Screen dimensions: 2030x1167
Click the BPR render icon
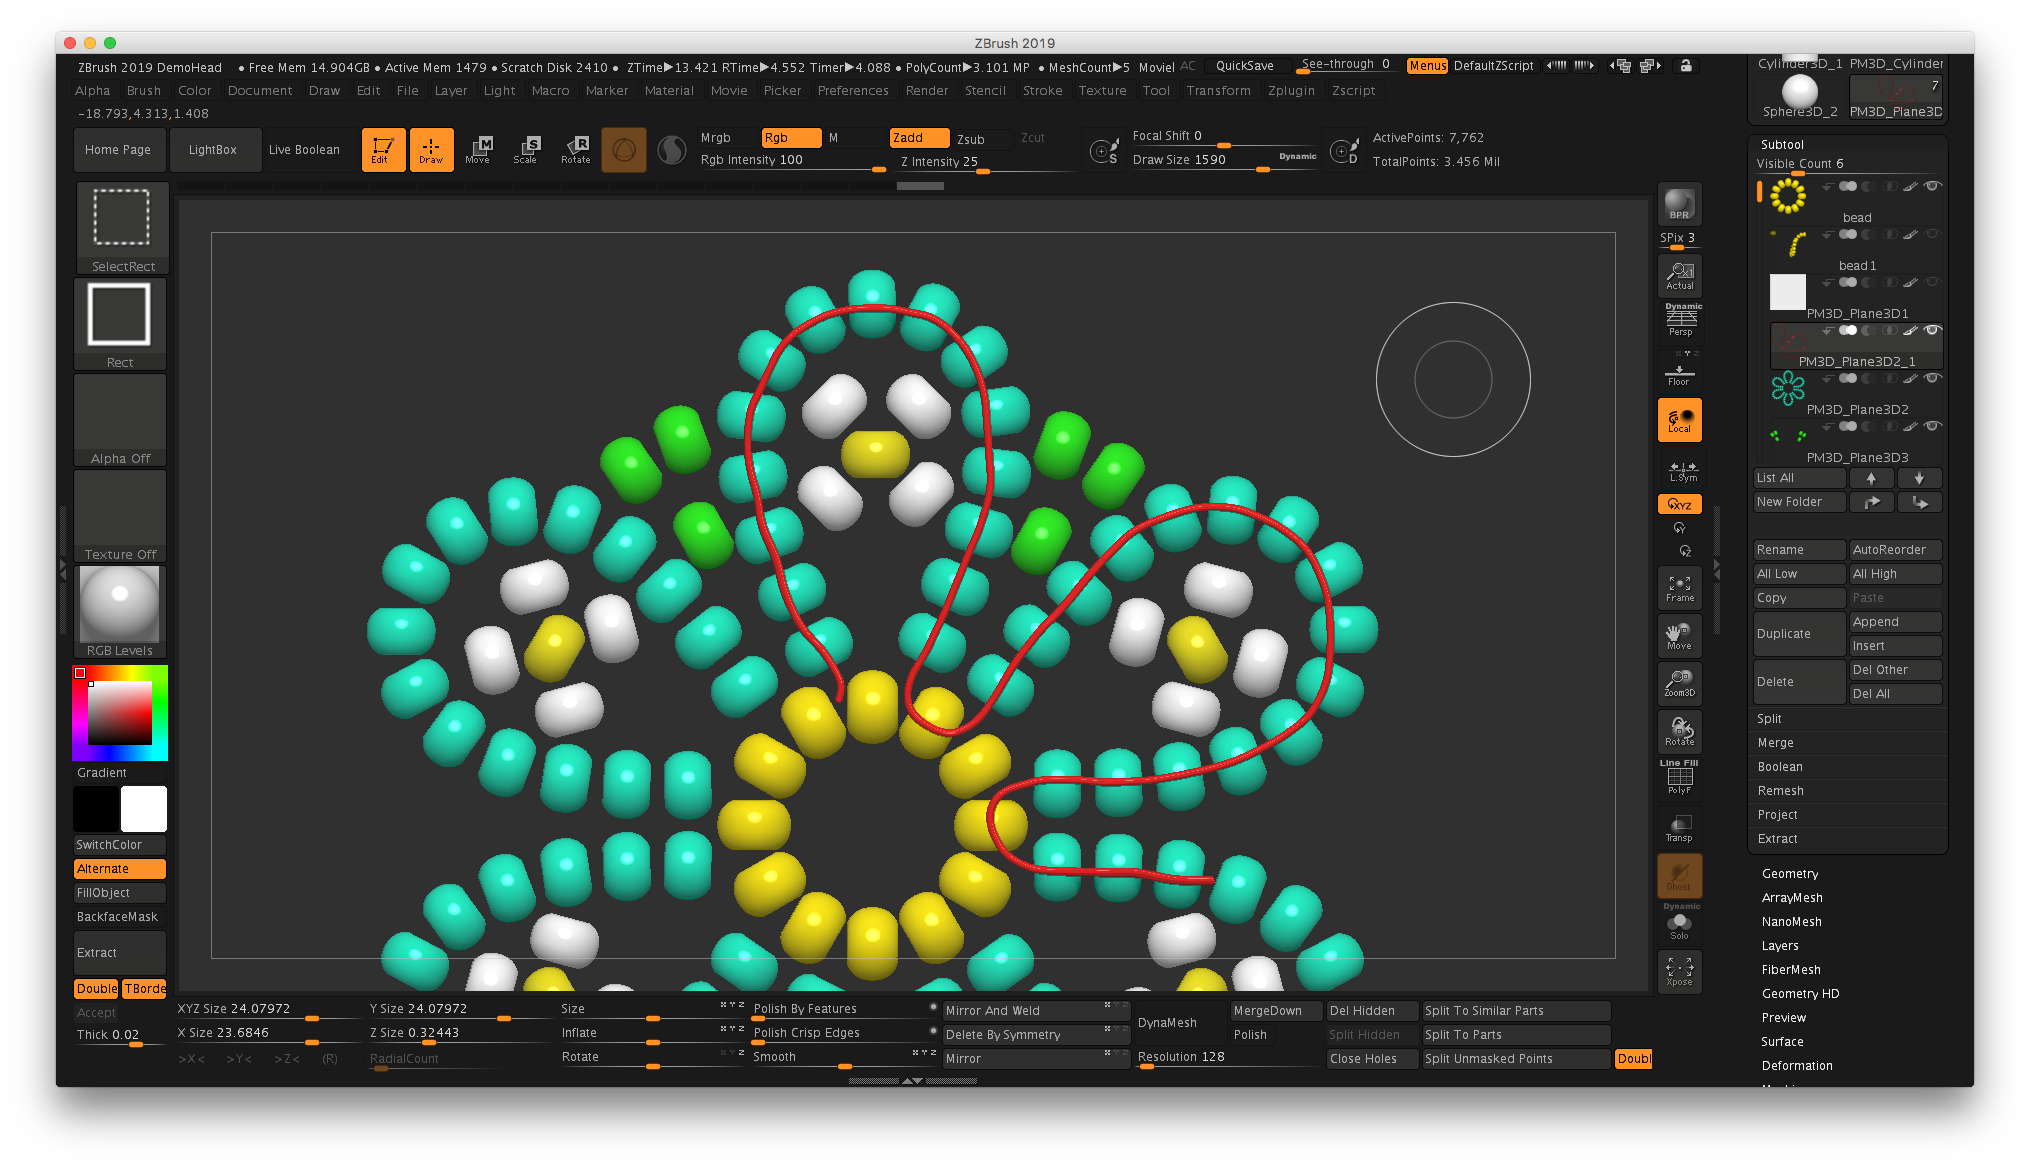1679,204
